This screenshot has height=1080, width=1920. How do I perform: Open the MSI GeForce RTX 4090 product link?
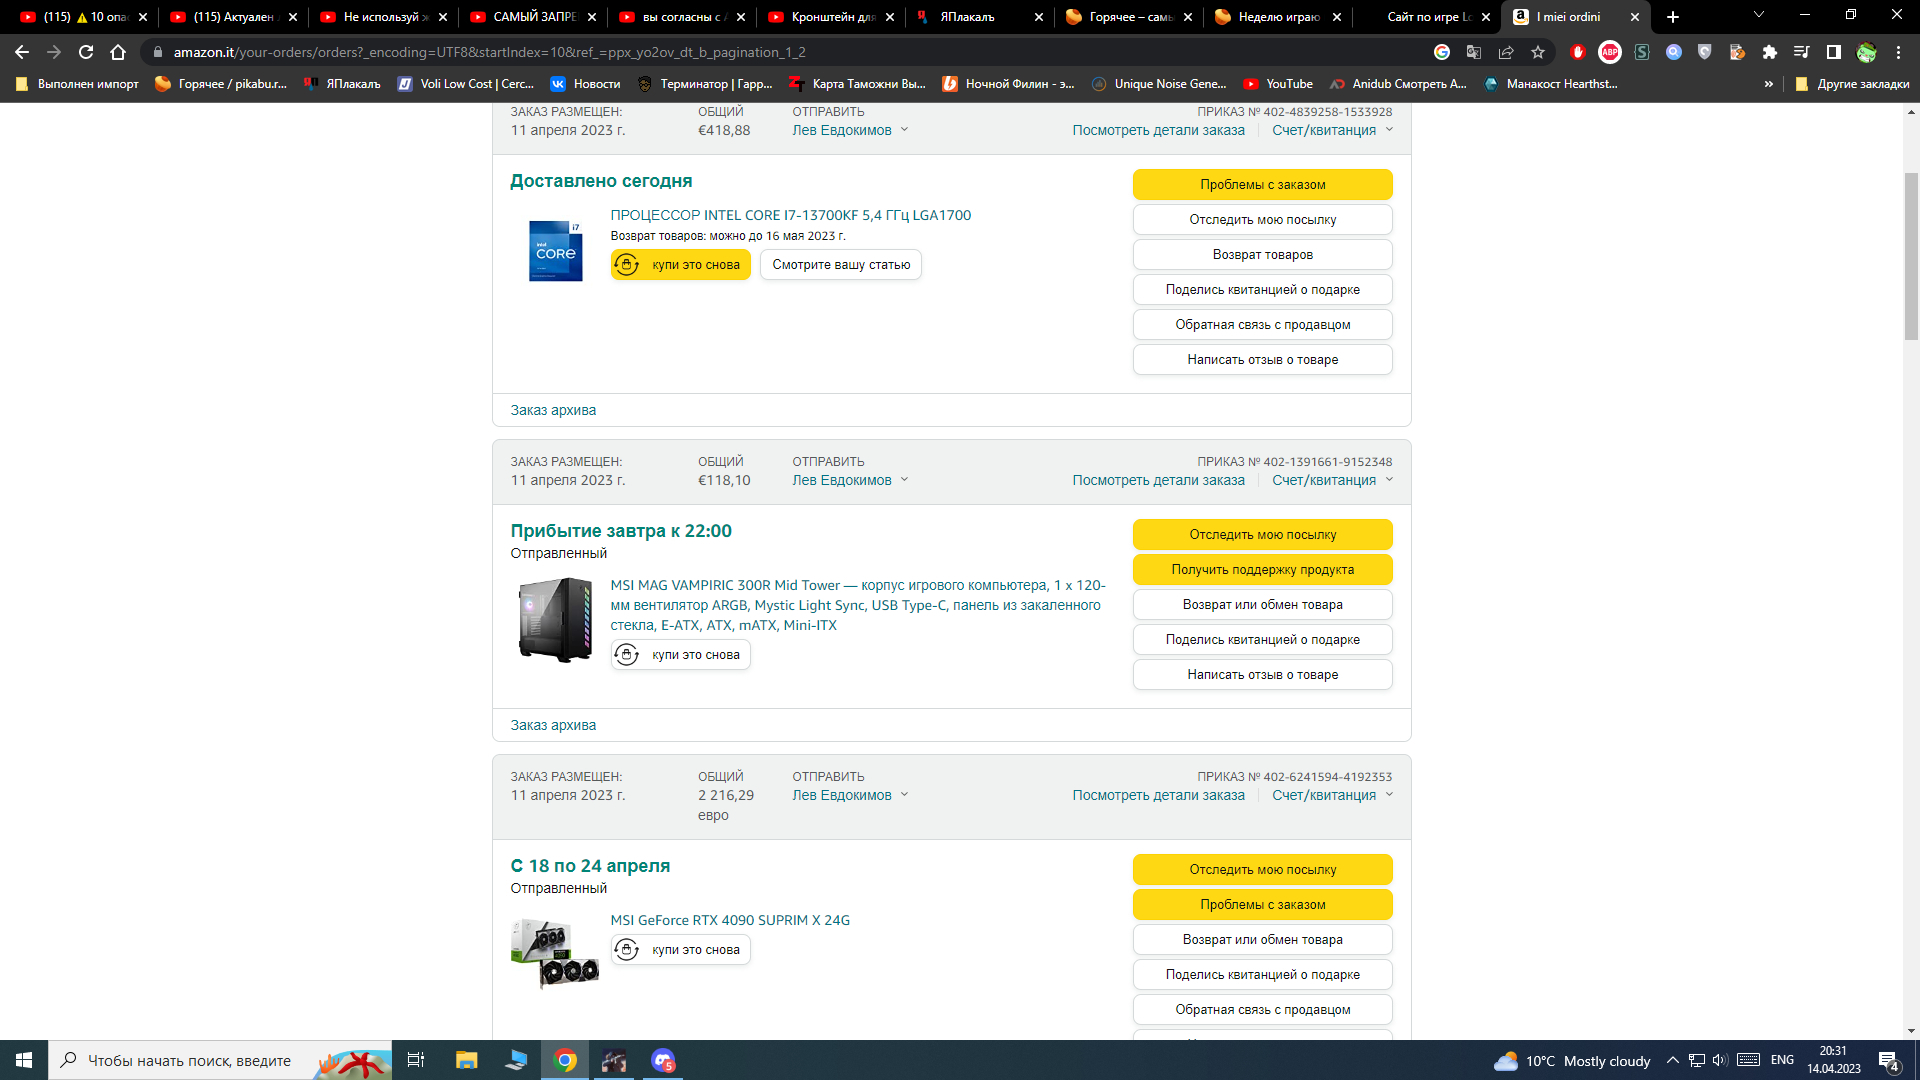730,920
